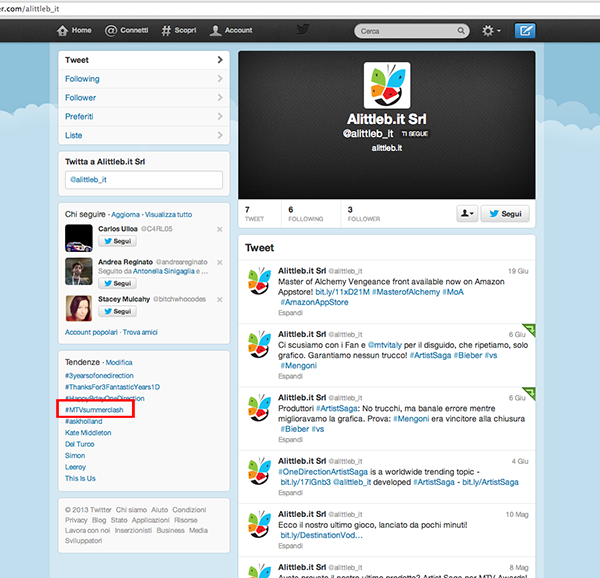Open #MasterofAlchemy hashtag

tap(406, 292)
